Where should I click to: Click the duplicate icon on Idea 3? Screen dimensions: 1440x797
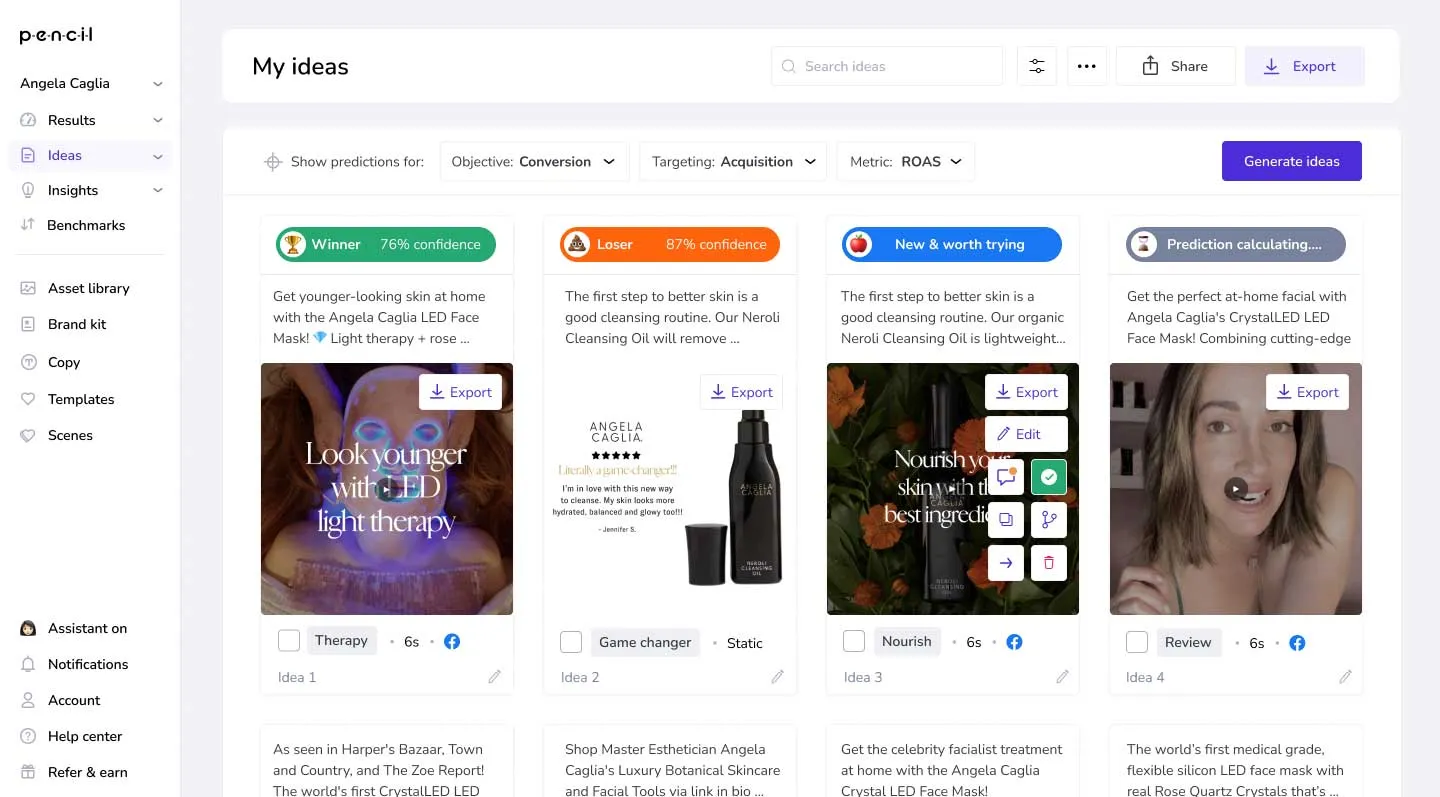tap(1006, 520)
